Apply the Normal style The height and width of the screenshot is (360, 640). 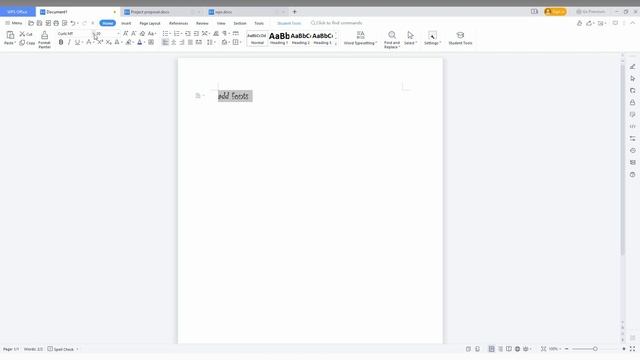pyautogui.click(x=257, y=38)
